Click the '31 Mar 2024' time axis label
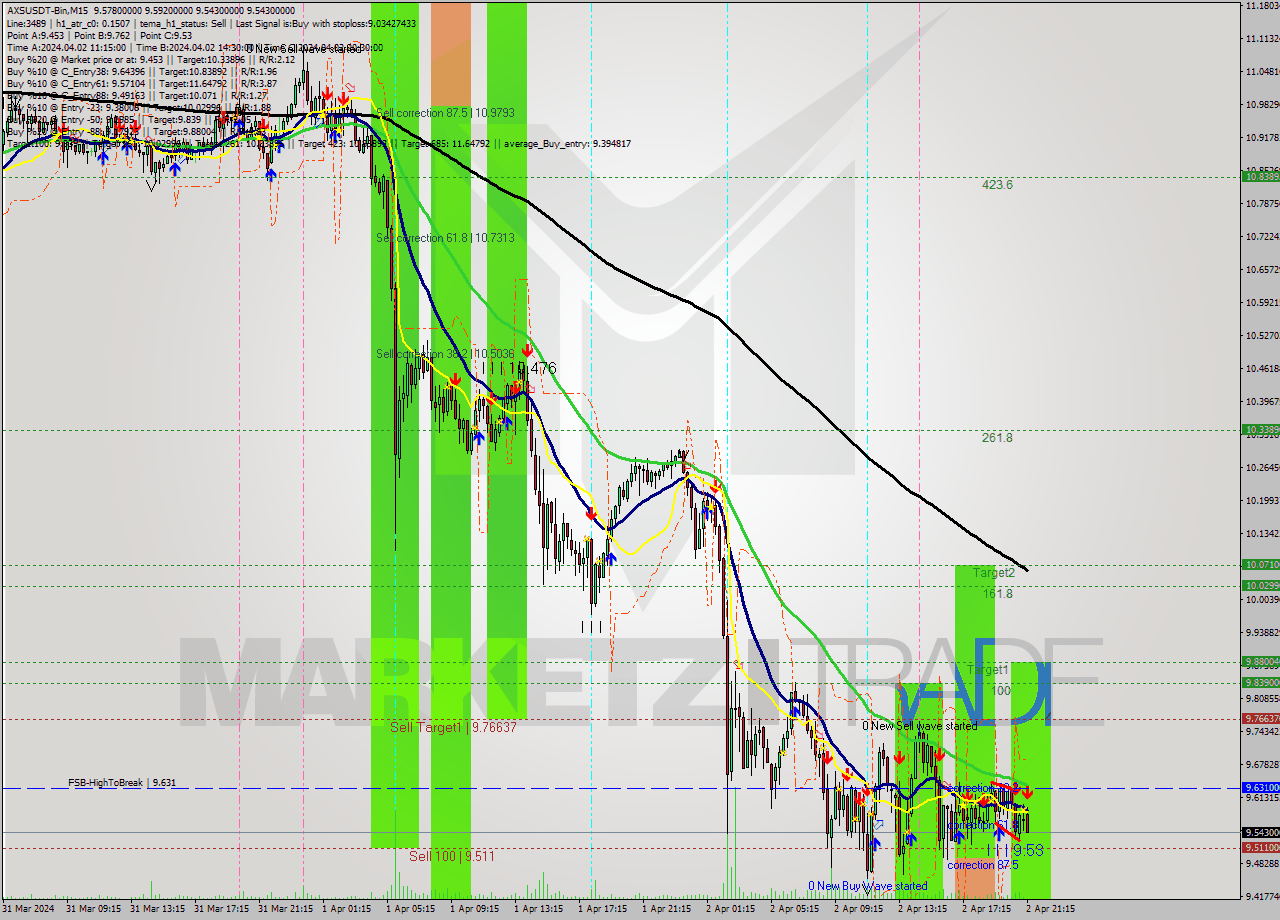1280x920 pixels. click(x=29, y=909)
